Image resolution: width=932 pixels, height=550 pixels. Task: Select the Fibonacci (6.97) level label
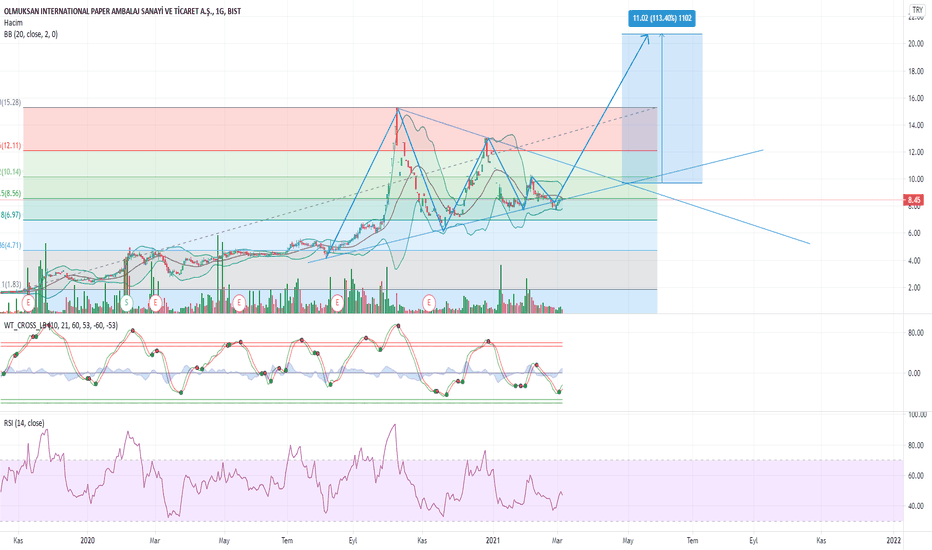11,215
